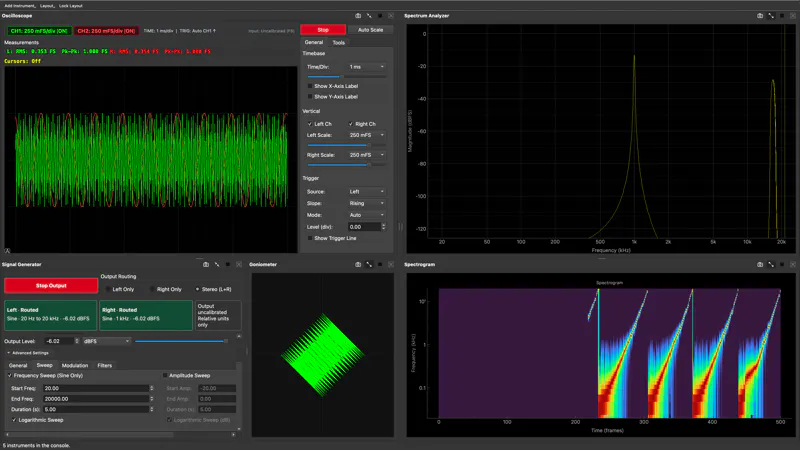Screen dimensions: 800x450
Task: Toggle the CH2 250 mFS/div channel badge
Action: (x=106, y=31)
